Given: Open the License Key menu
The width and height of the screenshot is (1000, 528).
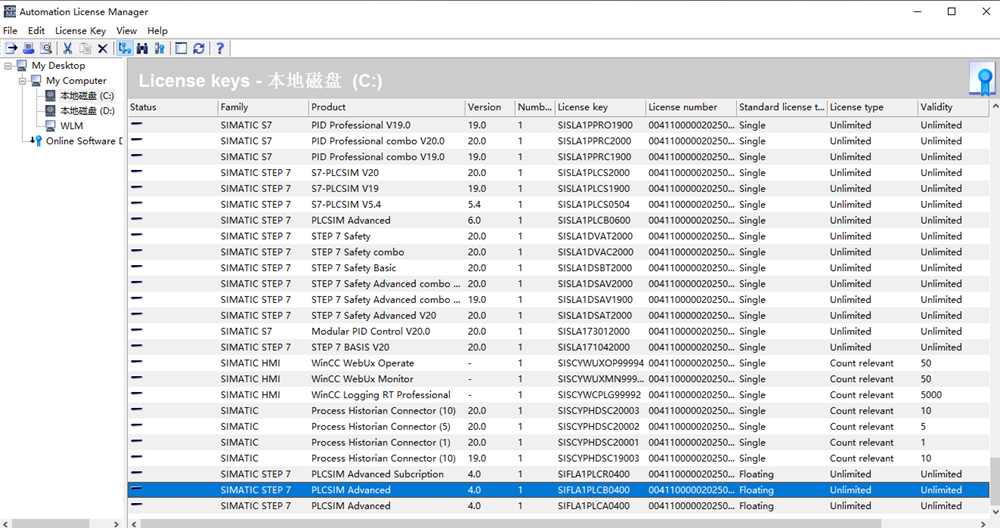Looking at the screenshot, I should [x=80, y=31].
